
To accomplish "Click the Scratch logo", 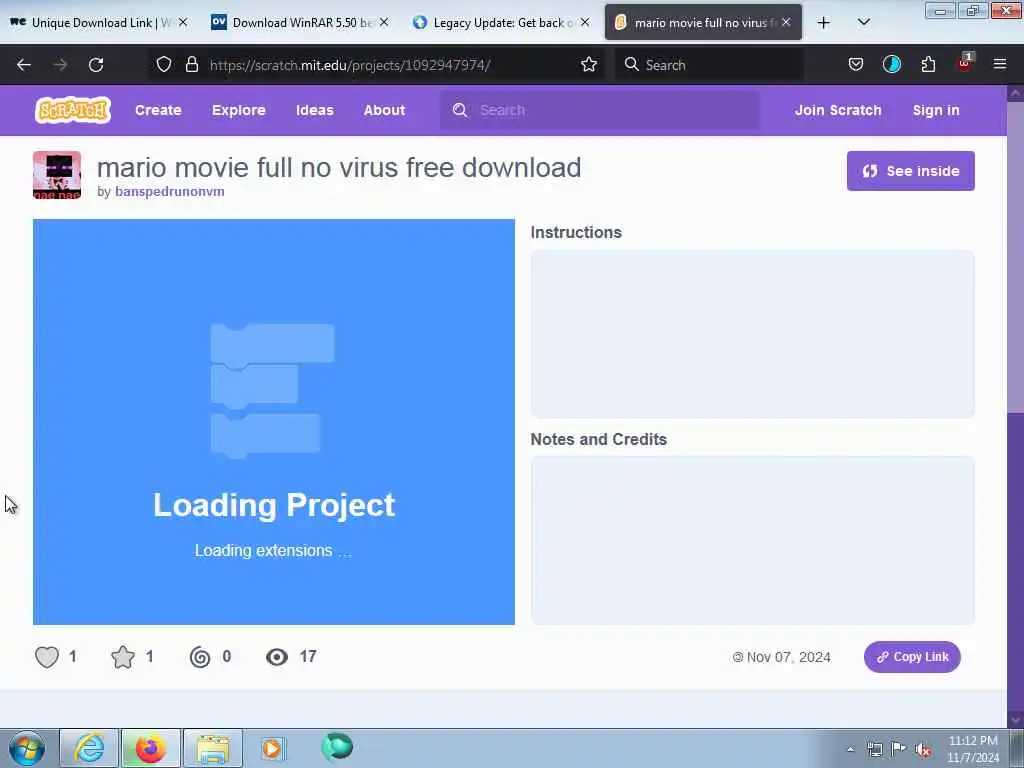I will point(73,110).
